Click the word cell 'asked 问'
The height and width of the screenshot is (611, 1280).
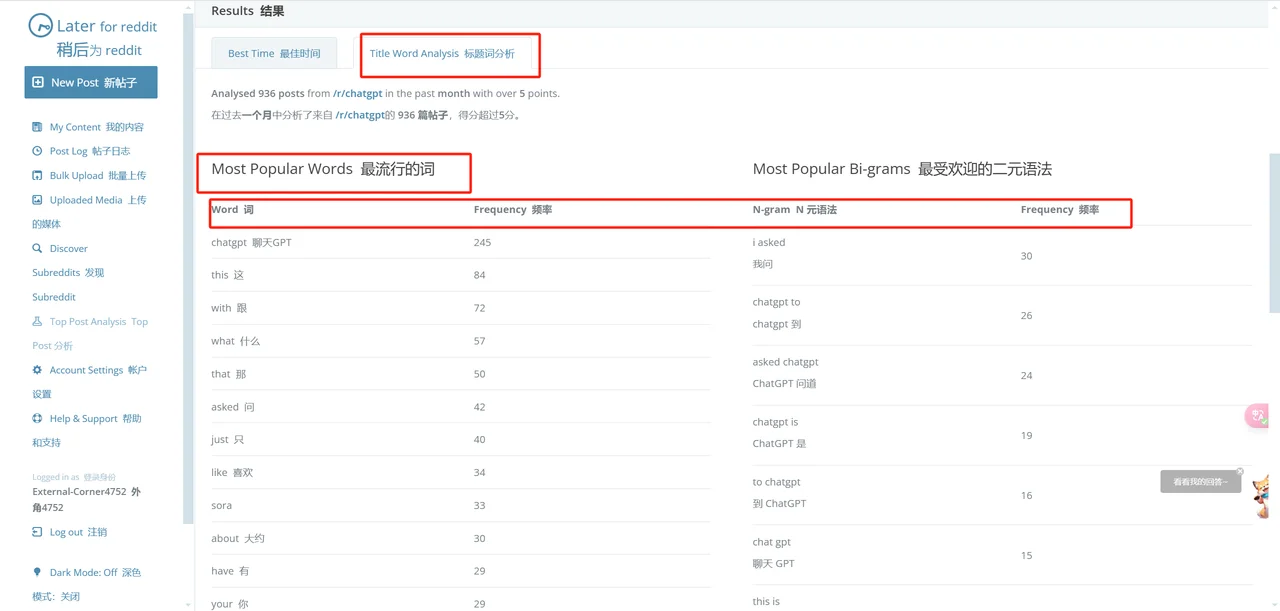click(x=233, y=407)
